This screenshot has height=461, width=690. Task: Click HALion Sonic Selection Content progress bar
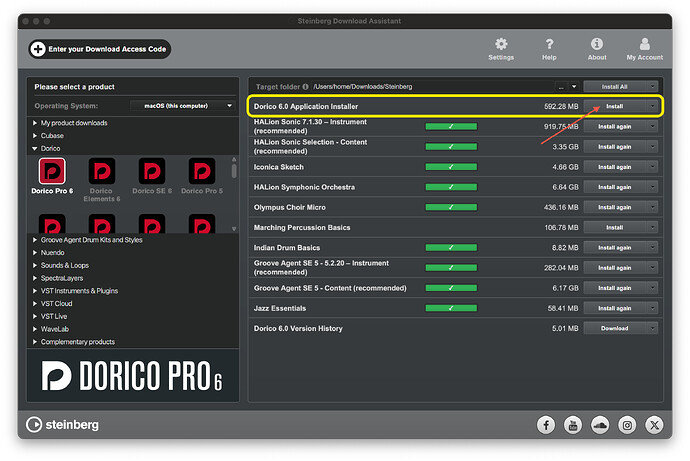451,146
